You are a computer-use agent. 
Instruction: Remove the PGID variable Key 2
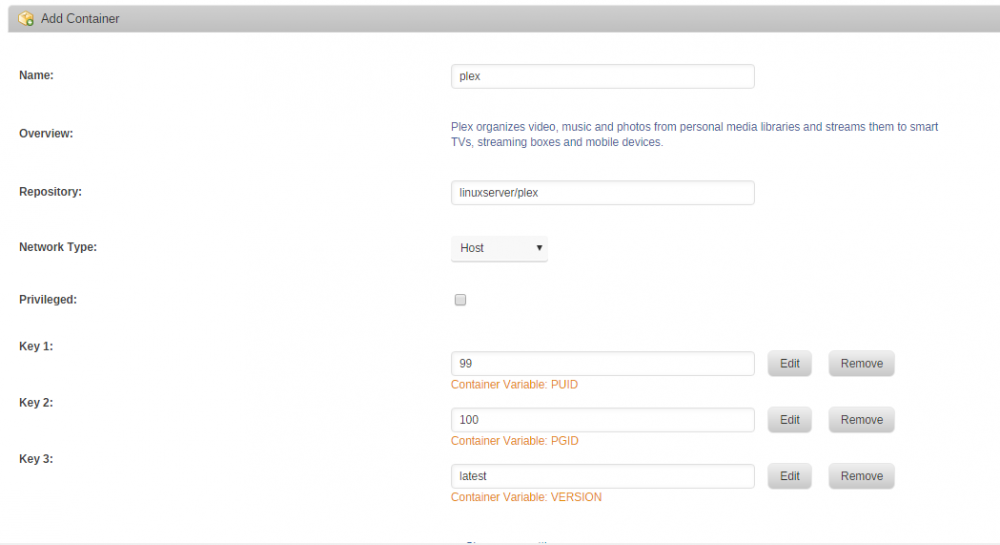tap(862, 419)
